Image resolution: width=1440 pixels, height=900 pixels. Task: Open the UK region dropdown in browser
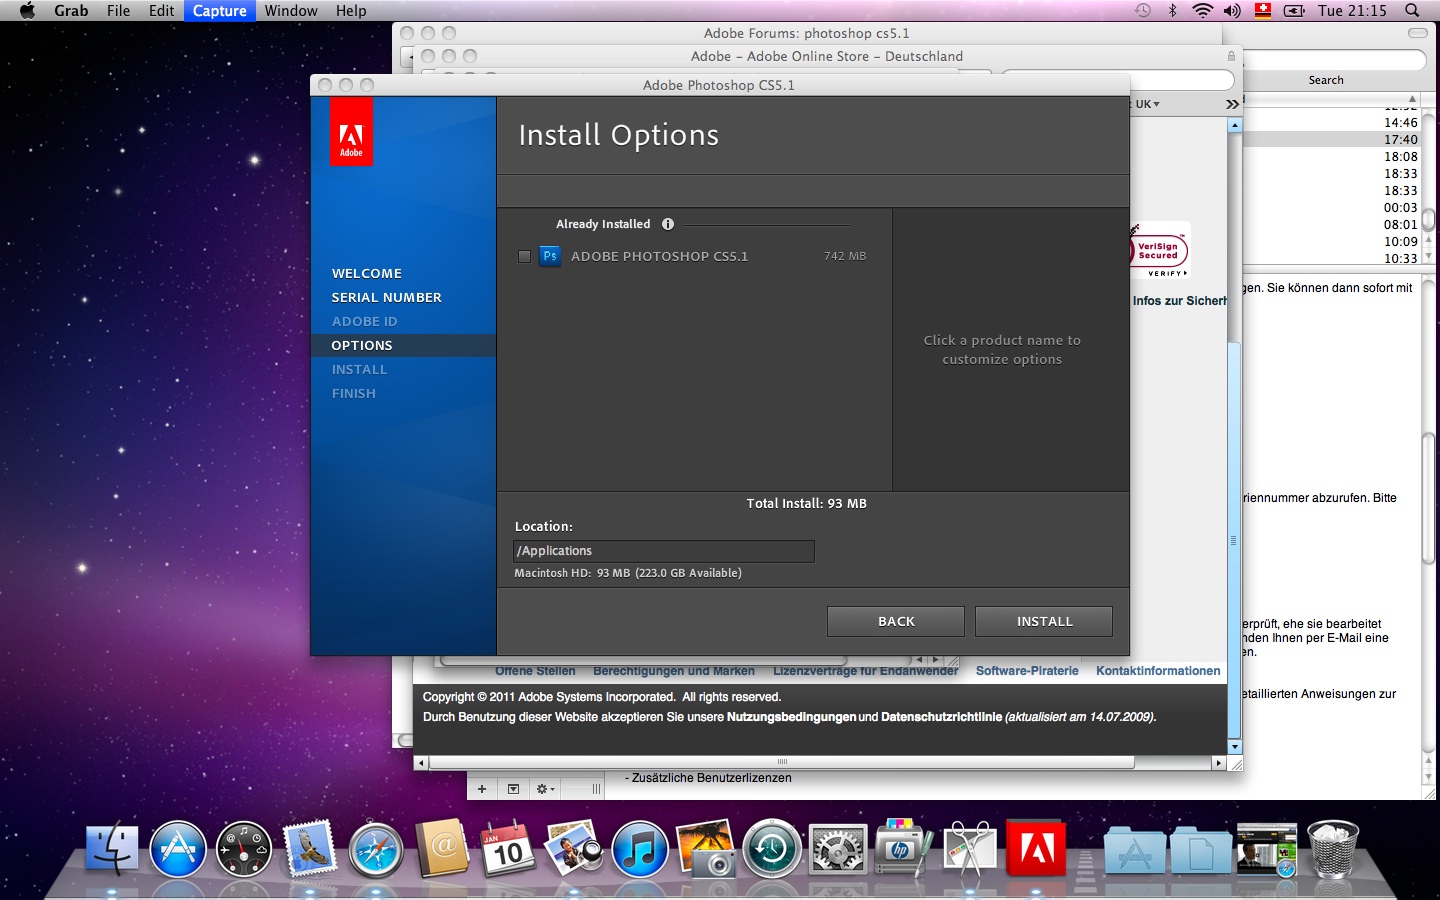(x=1147, y=104)
